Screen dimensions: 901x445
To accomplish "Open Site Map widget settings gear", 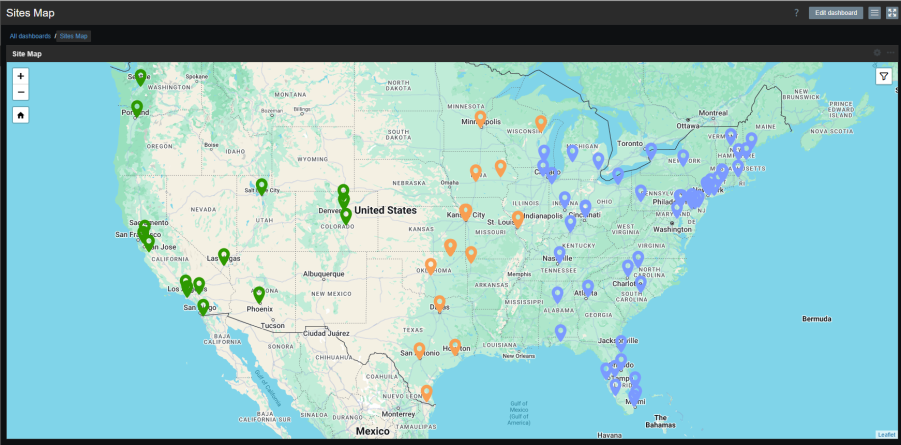I will [877, 53].
